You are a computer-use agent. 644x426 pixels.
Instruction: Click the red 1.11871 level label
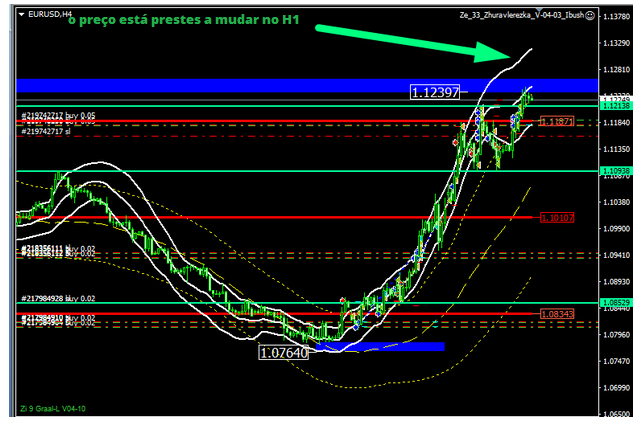[557, 121]
